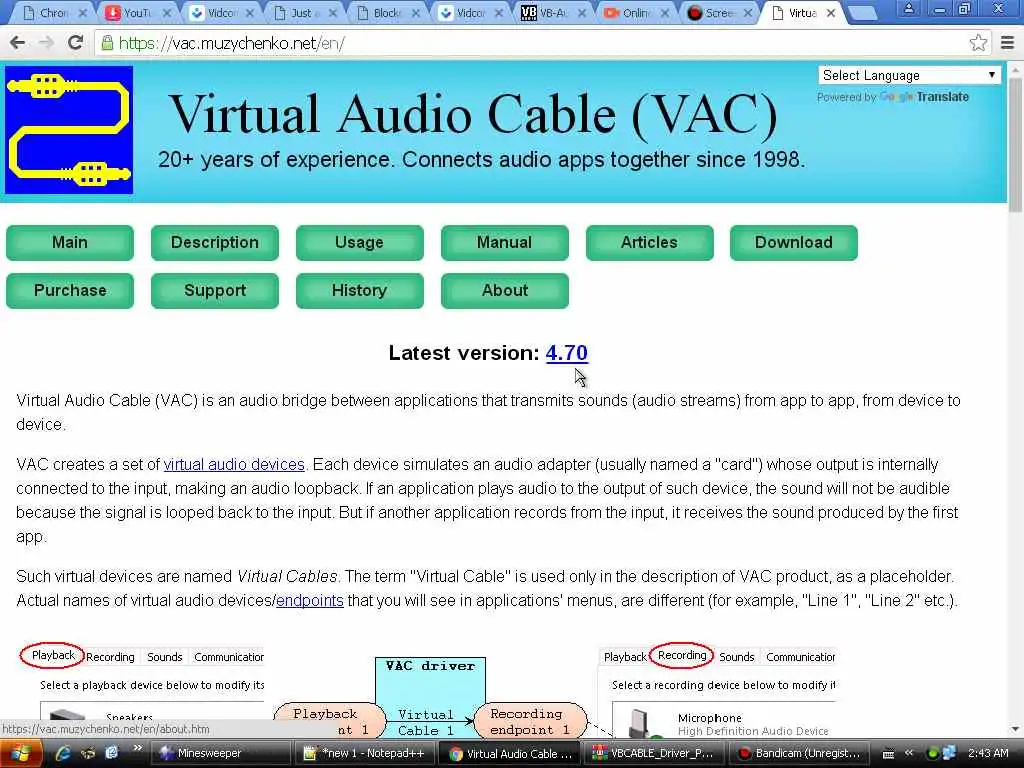The image size is (1024, 768).
Task: Open Minesweeper from the taskbar
Action: pyautogui.click(x=219, y=753)
